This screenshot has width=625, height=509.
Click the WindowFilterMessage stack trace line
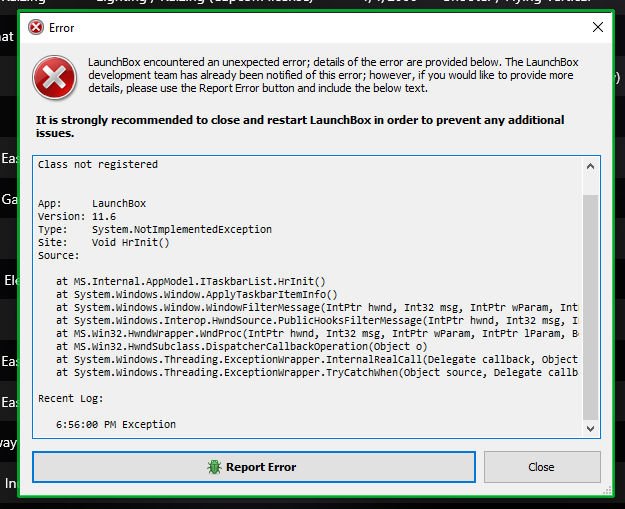pos(317,307)
